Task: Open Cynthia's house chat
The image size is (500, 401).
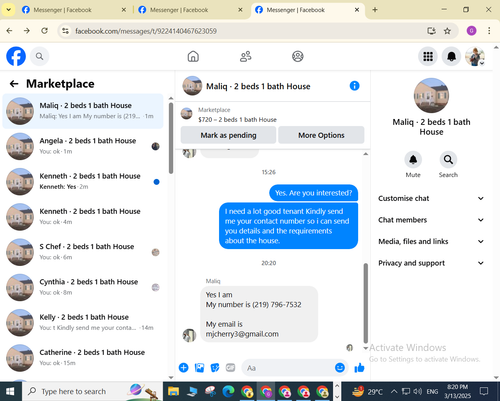Action: point(83,287)
